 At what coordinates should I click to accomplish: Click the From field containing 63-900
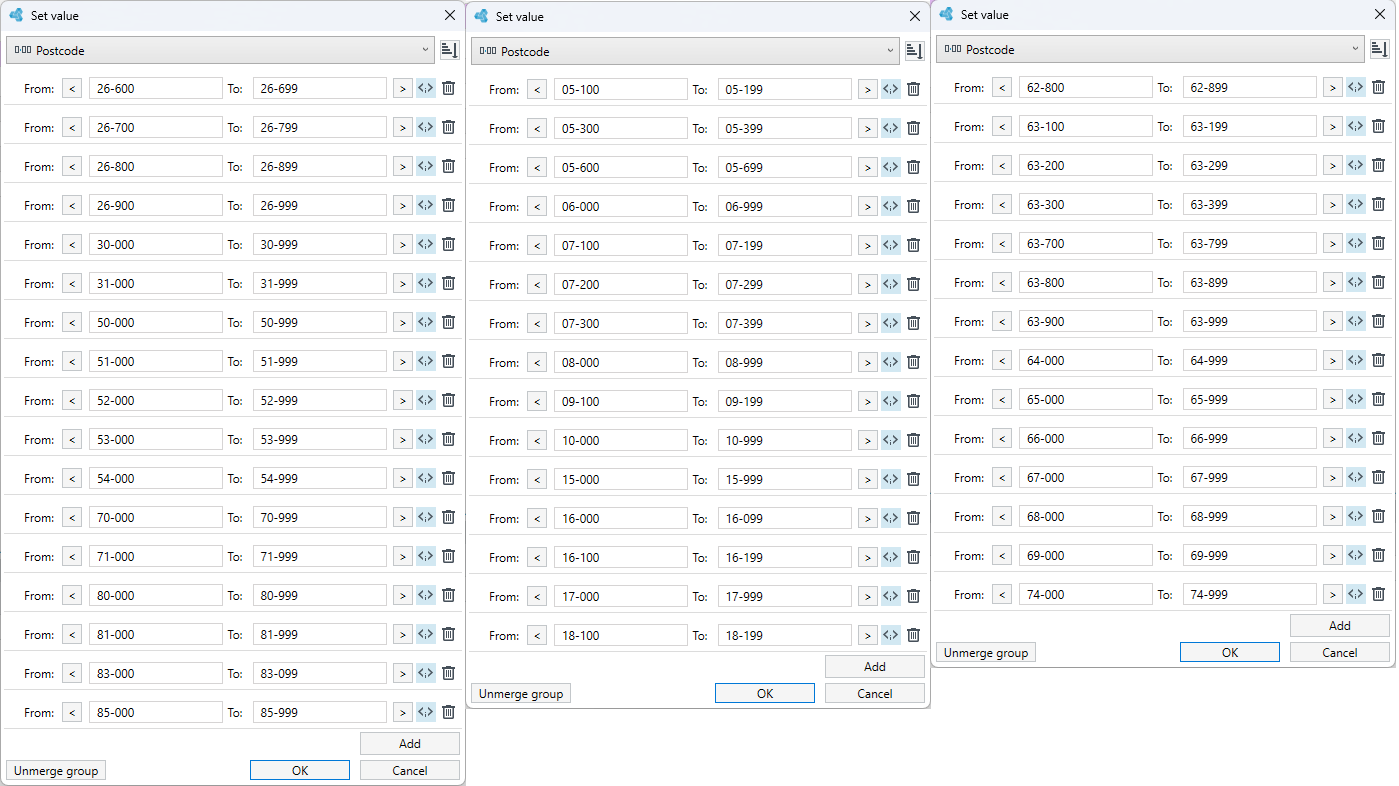[1086, 321]
